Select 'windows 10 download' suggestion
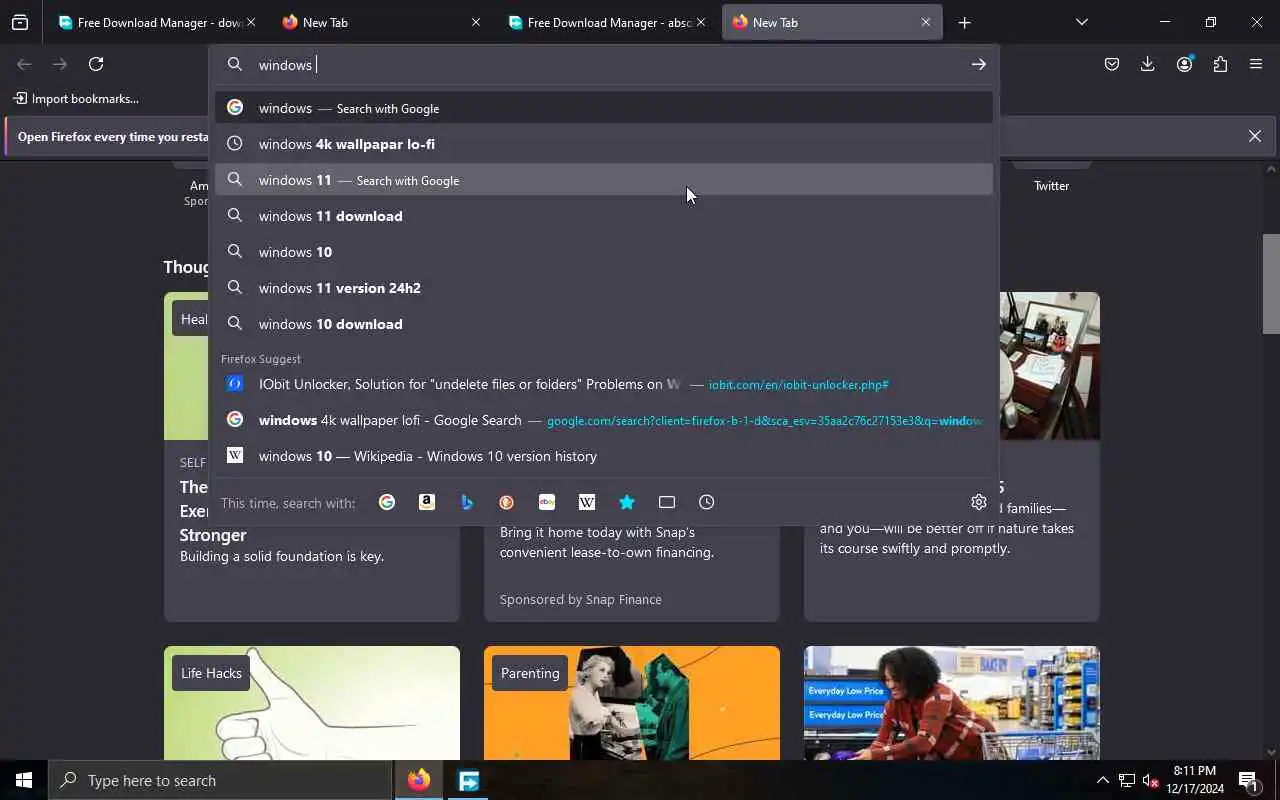Viewport: 1280px width, 800px height. [x=604, y=324]
